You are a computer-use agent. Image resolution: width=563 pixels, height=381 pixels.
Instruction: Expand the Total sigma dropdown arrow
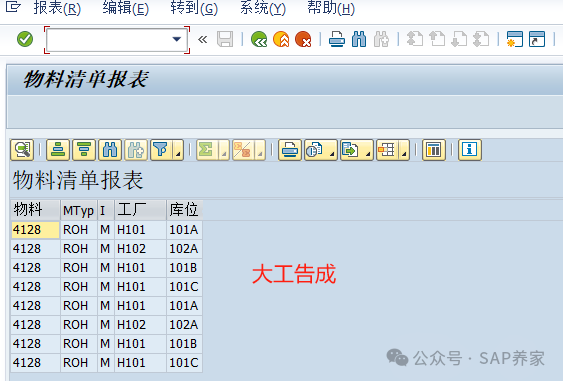[x=223, y=150]
